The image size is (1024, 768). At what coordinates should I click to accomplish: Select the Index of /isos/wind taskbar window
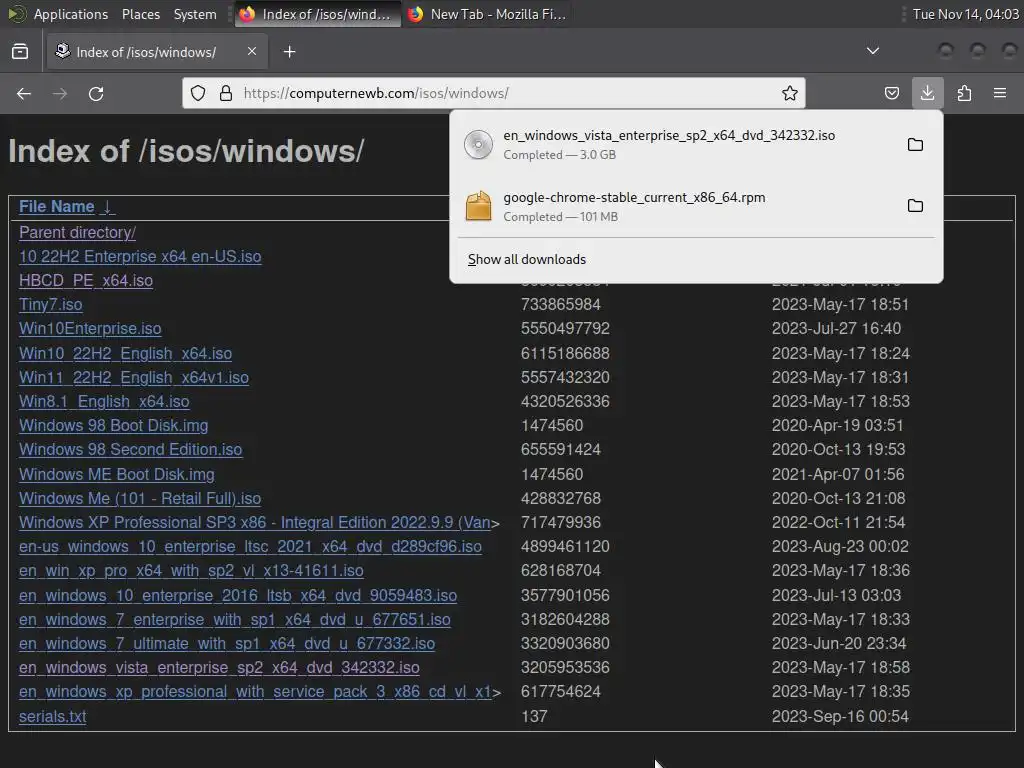point(317,14)
